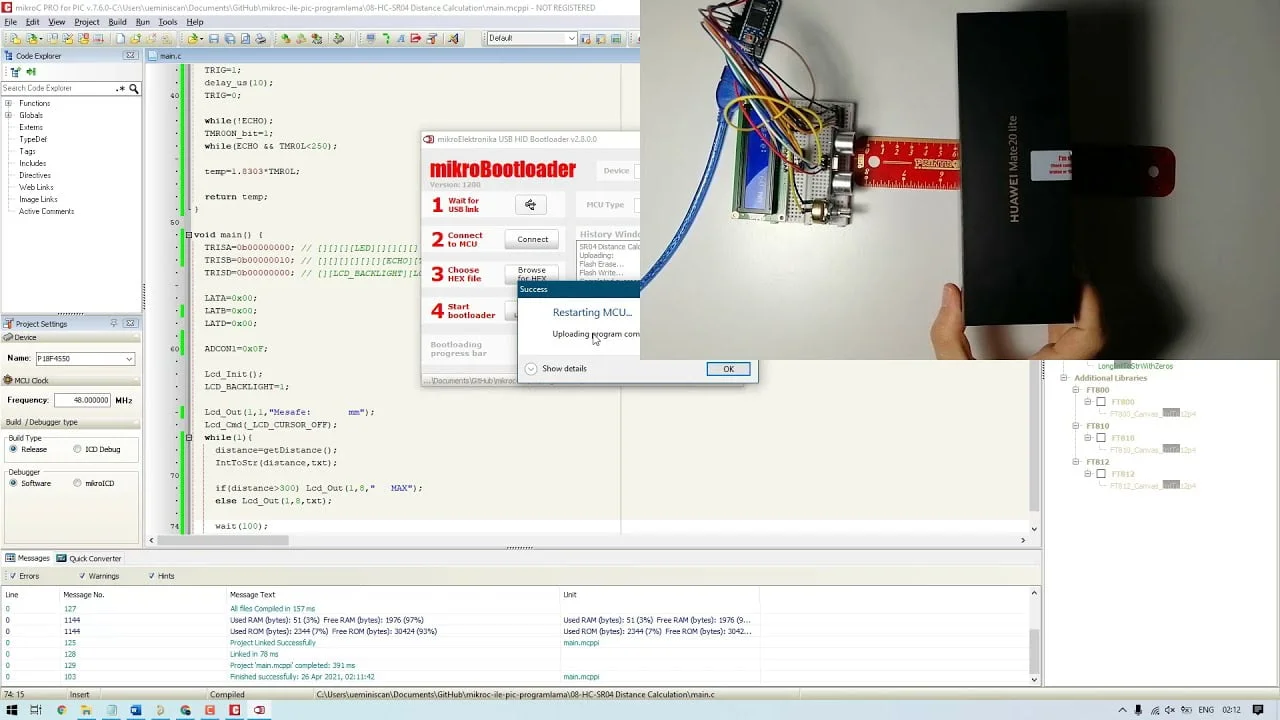Image resolution: width=1280 pixels, height=720 pixels.
Task: Open the Build menu
Action: point(117,22)
